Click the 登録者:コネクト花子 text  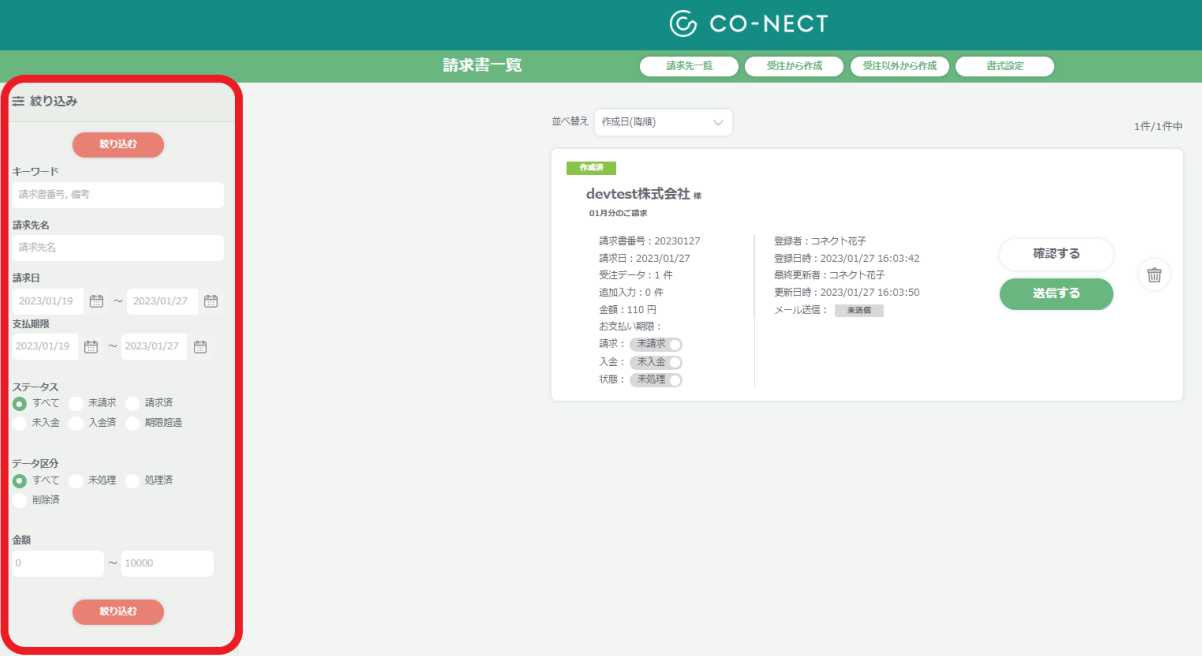[x=820, y=241]
